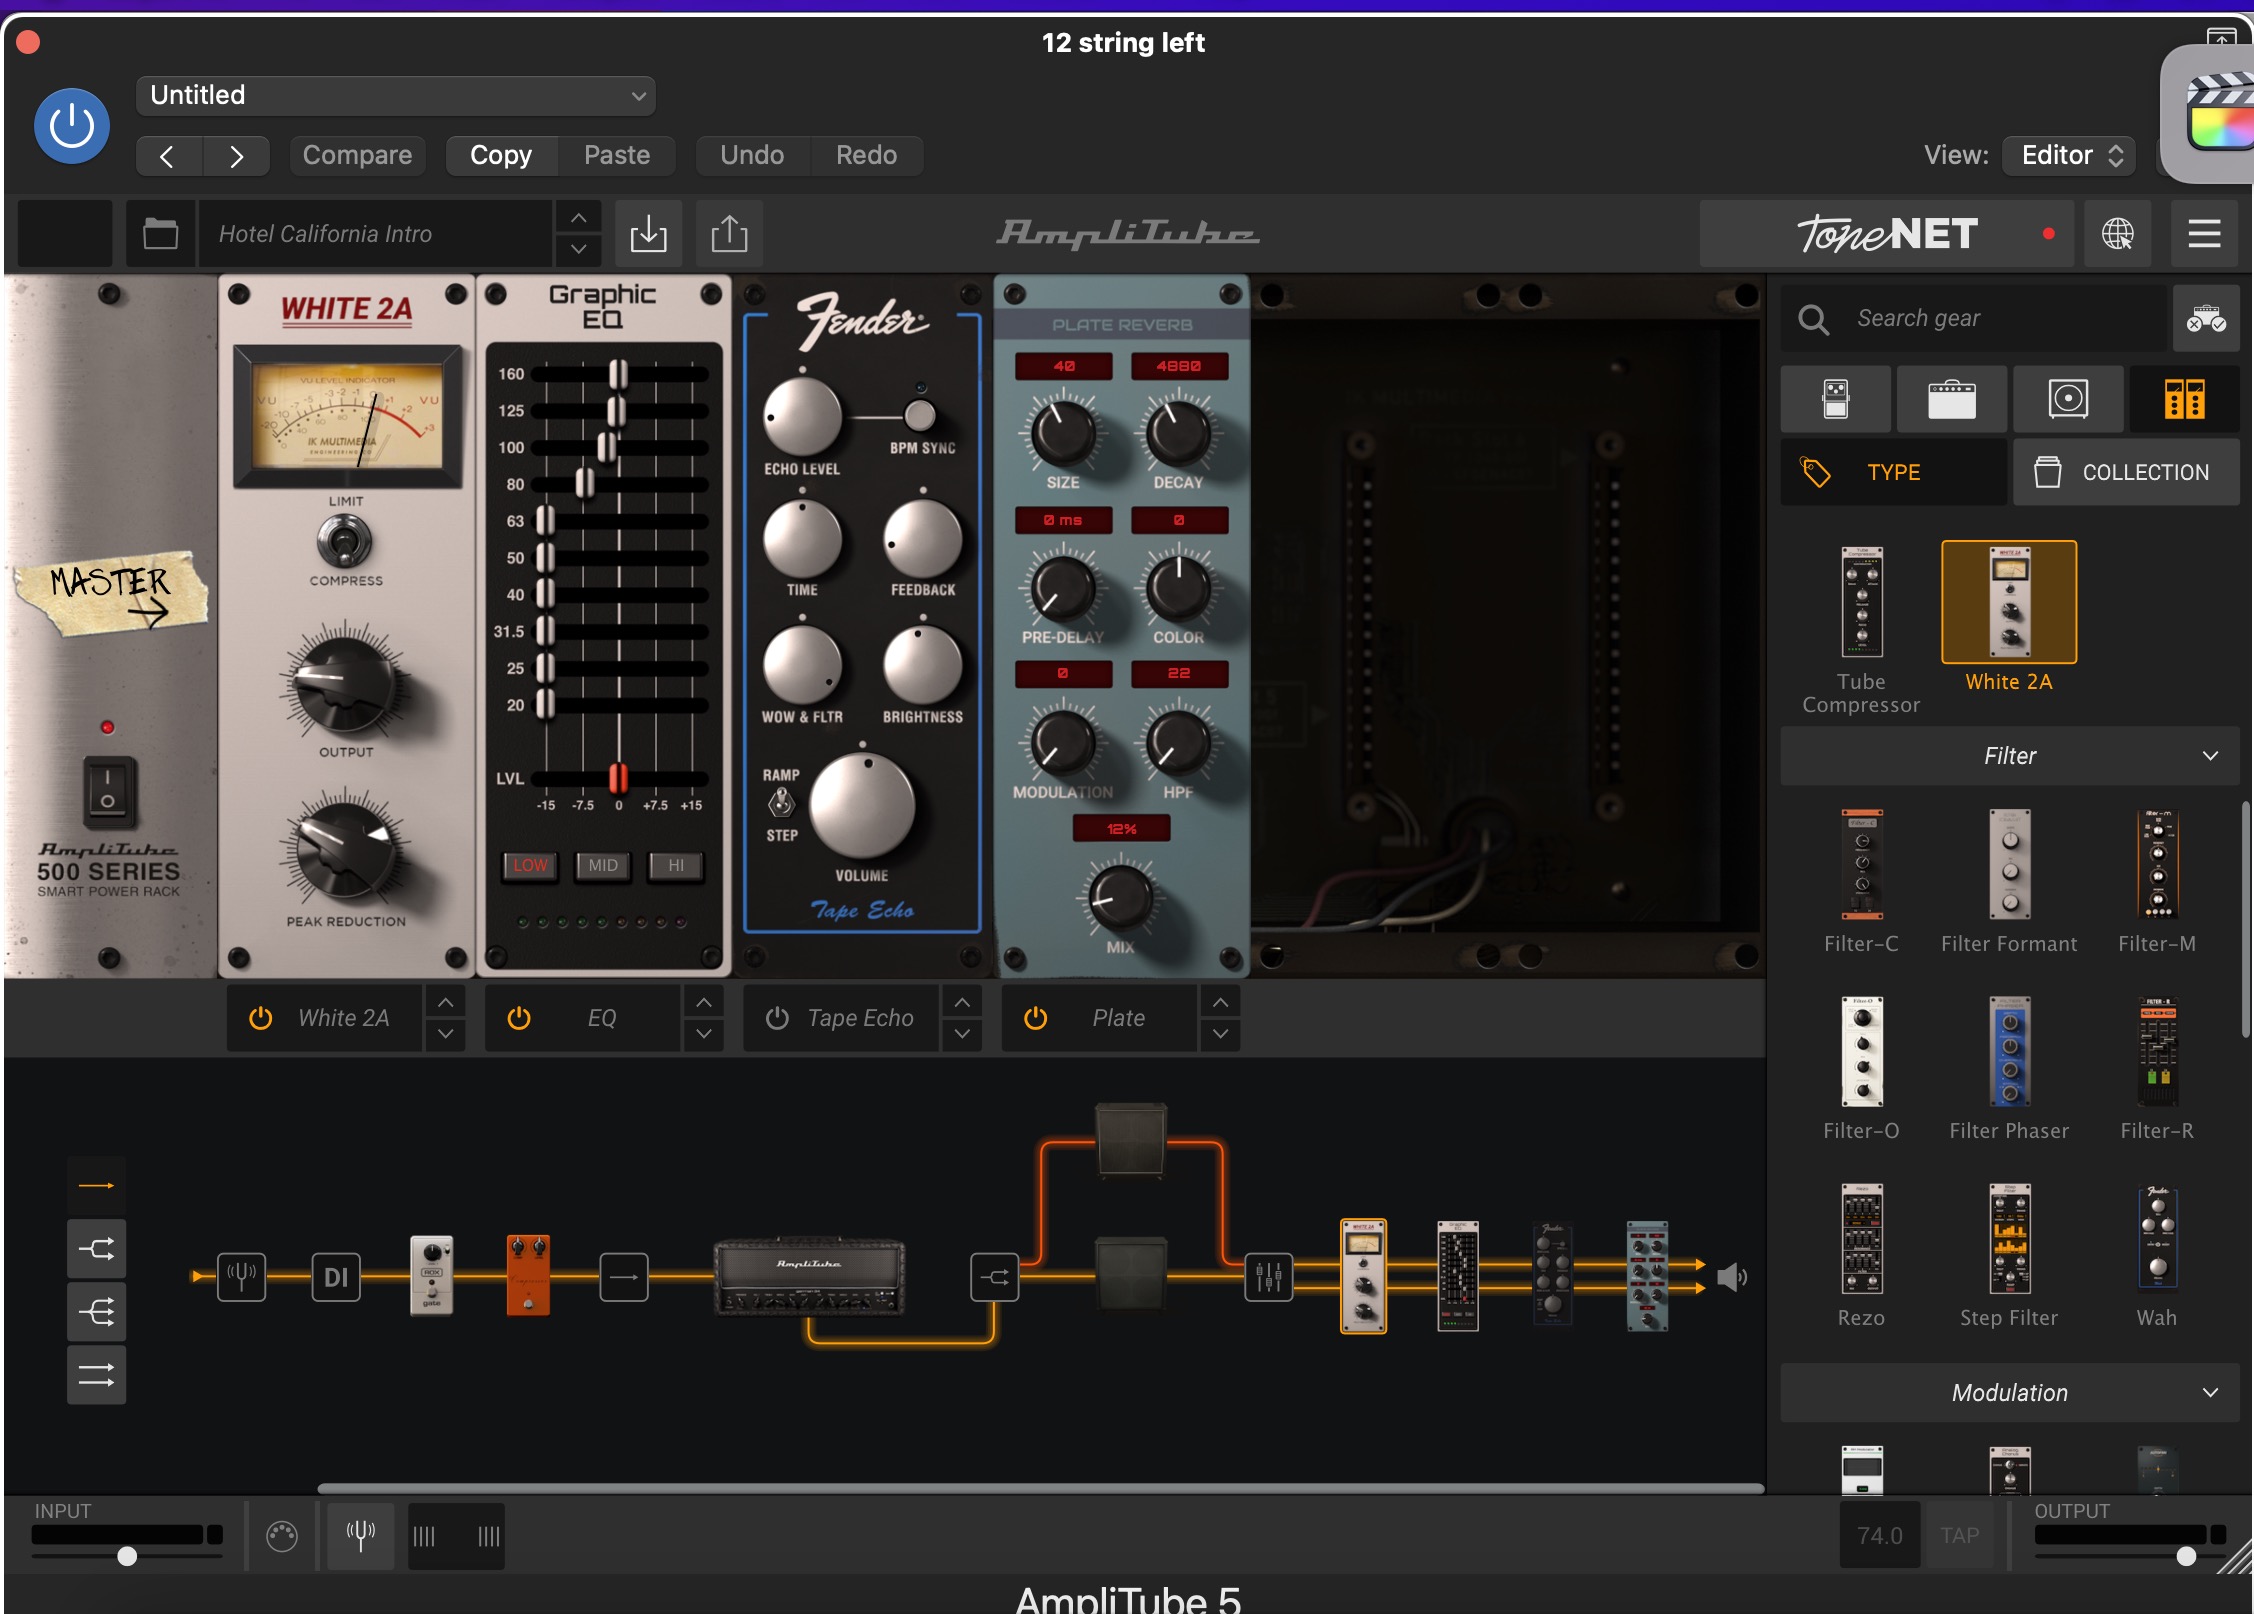
Task: Go to next preset arrow
Action: (236, 156)
